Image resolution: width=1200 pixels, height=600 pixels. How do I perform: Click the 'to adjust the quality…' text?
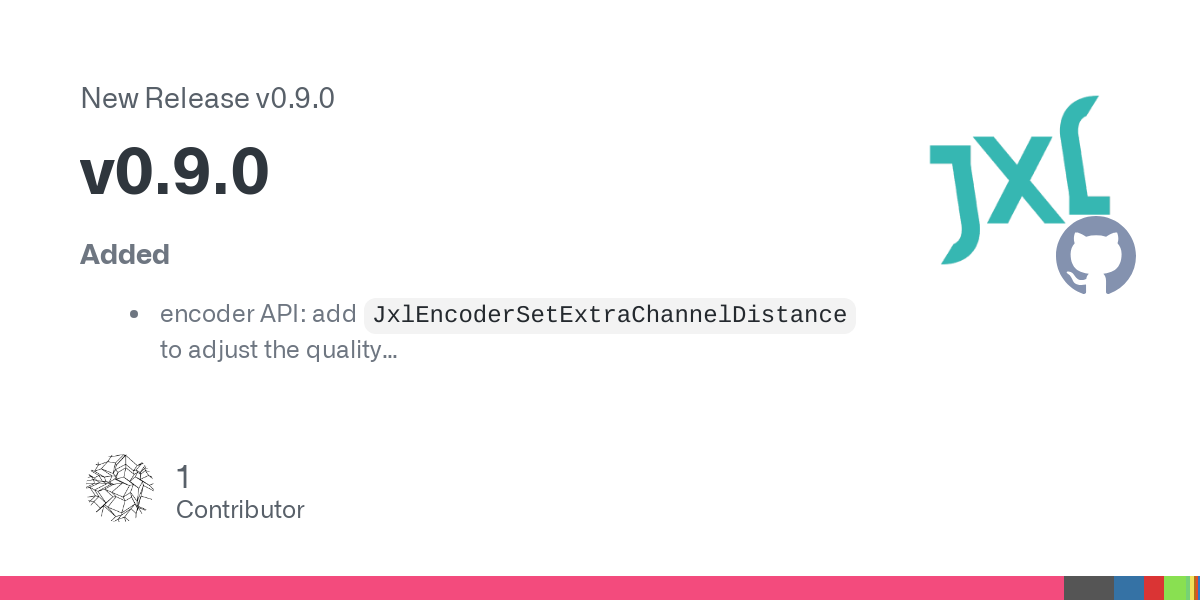click(x=279, y=350)
